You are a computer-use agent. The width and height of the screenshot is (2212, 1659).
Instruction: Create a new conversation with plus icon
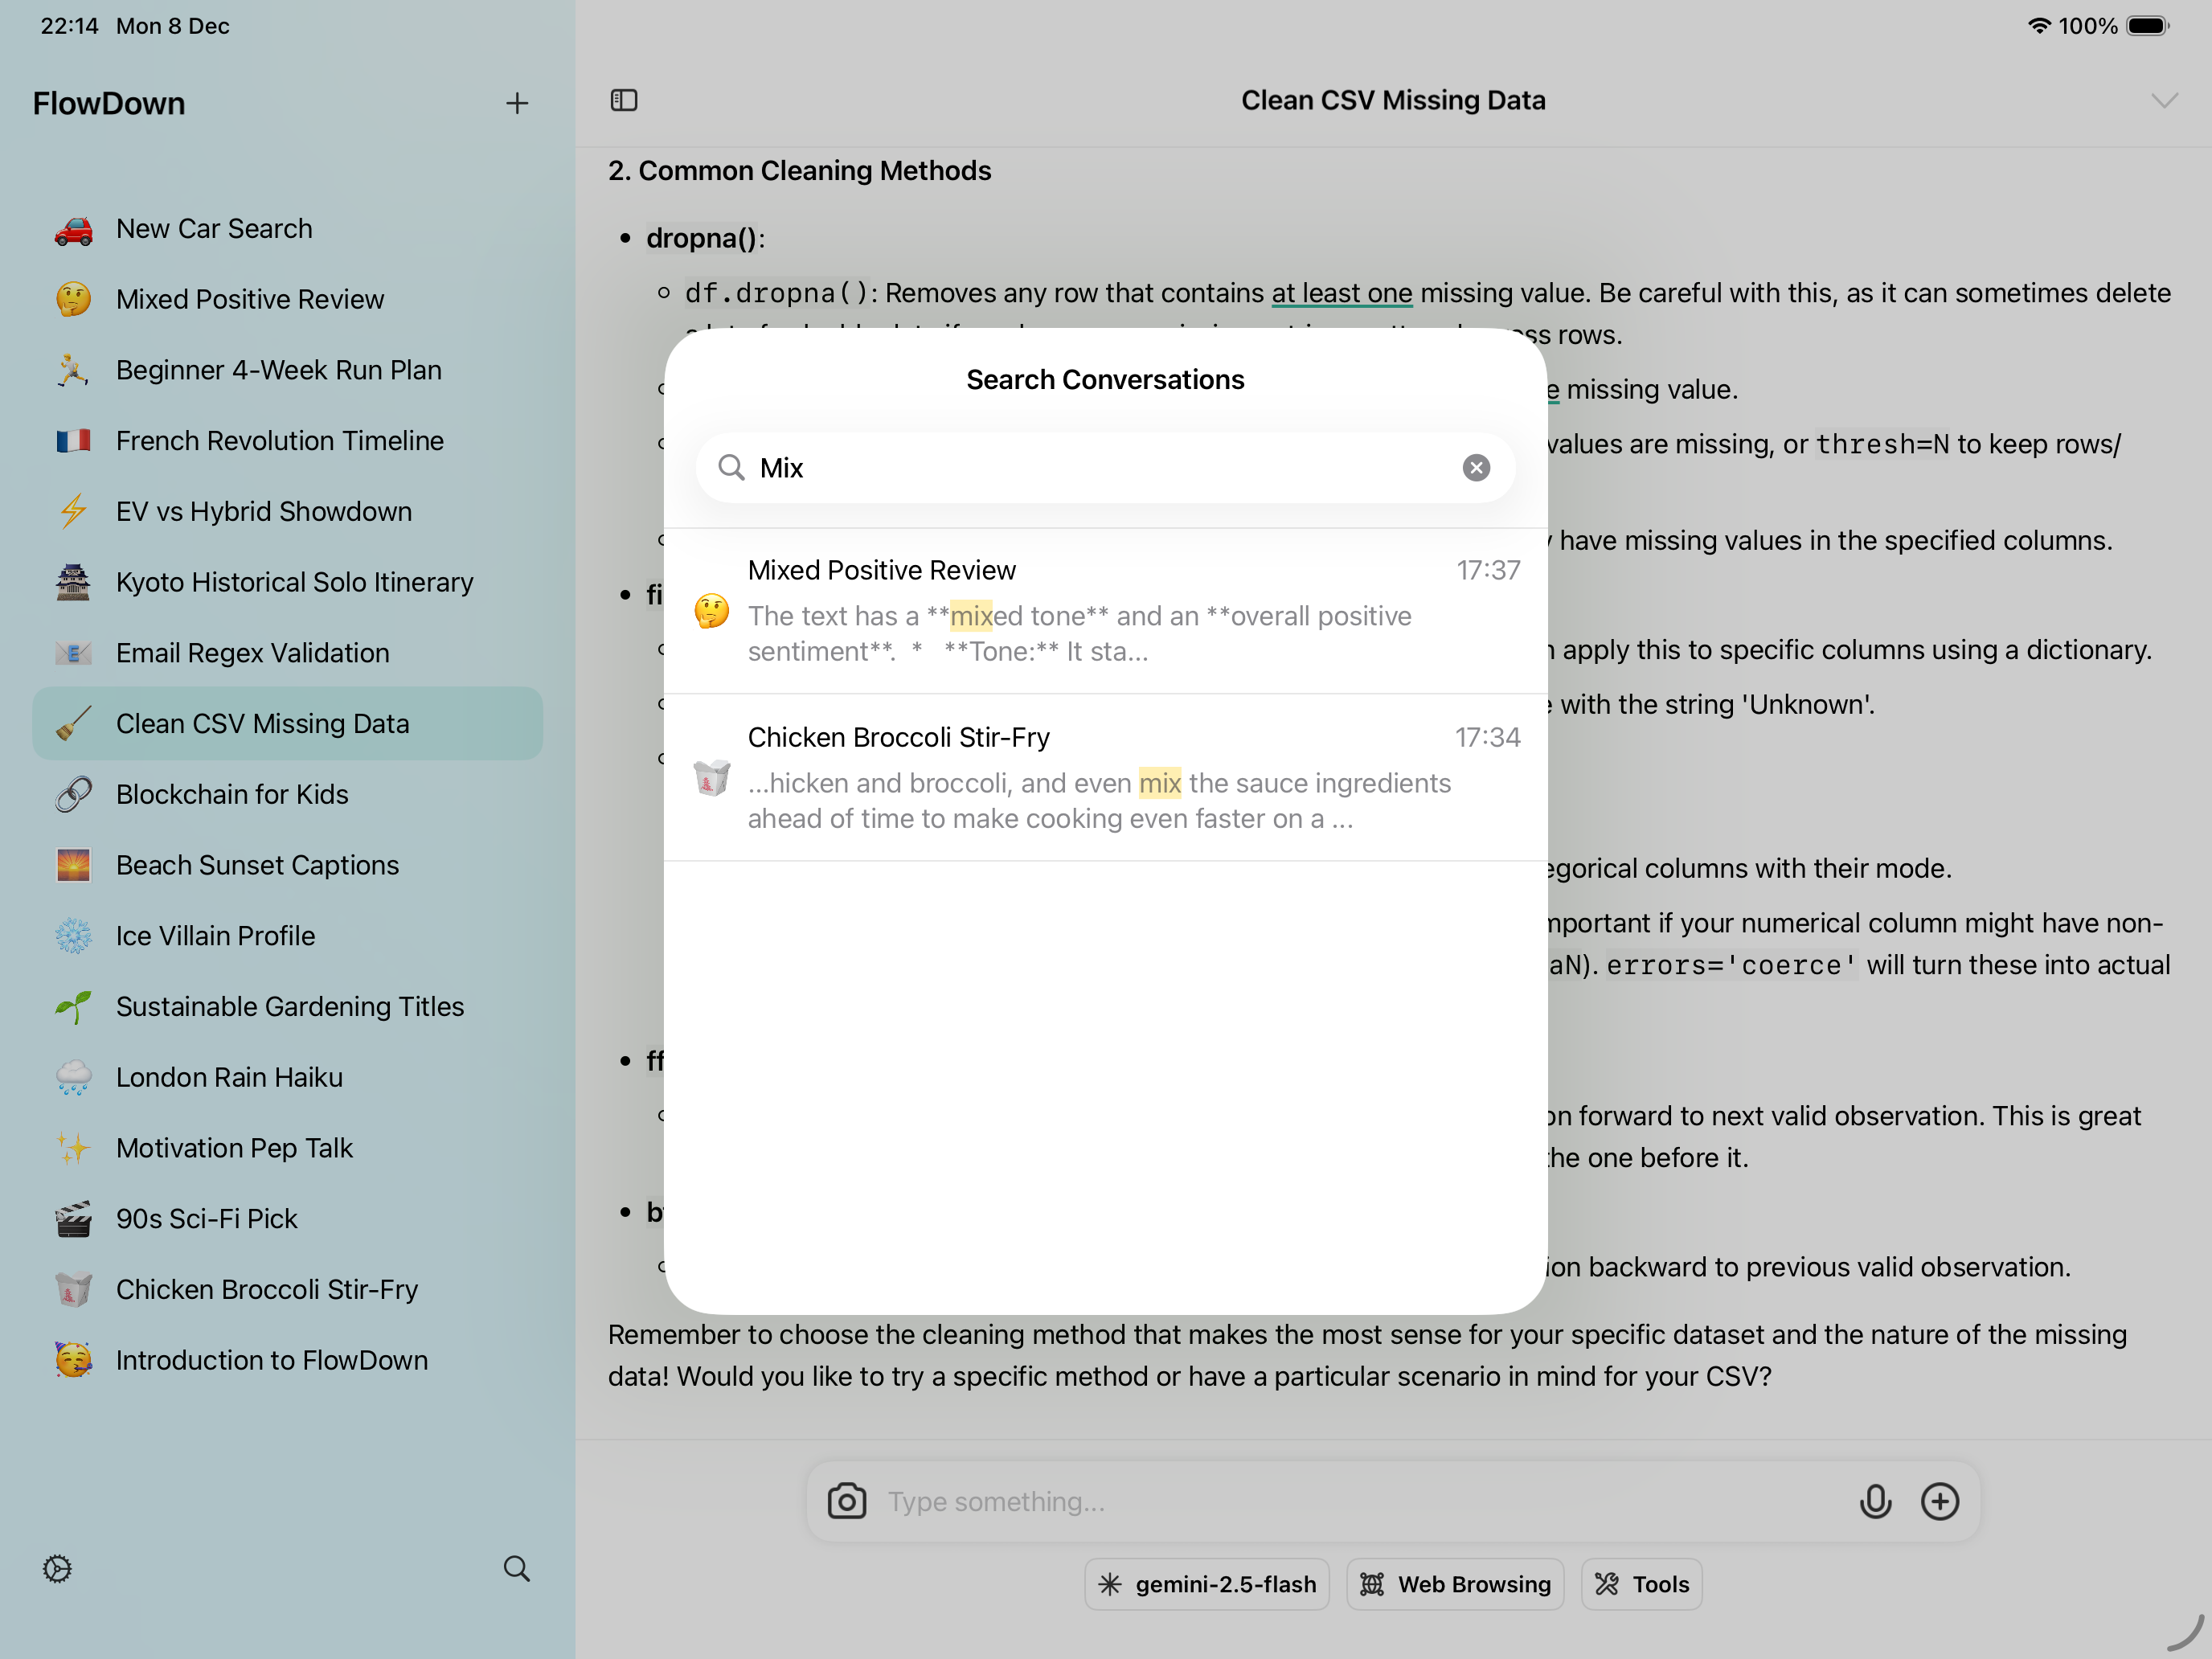517,103
